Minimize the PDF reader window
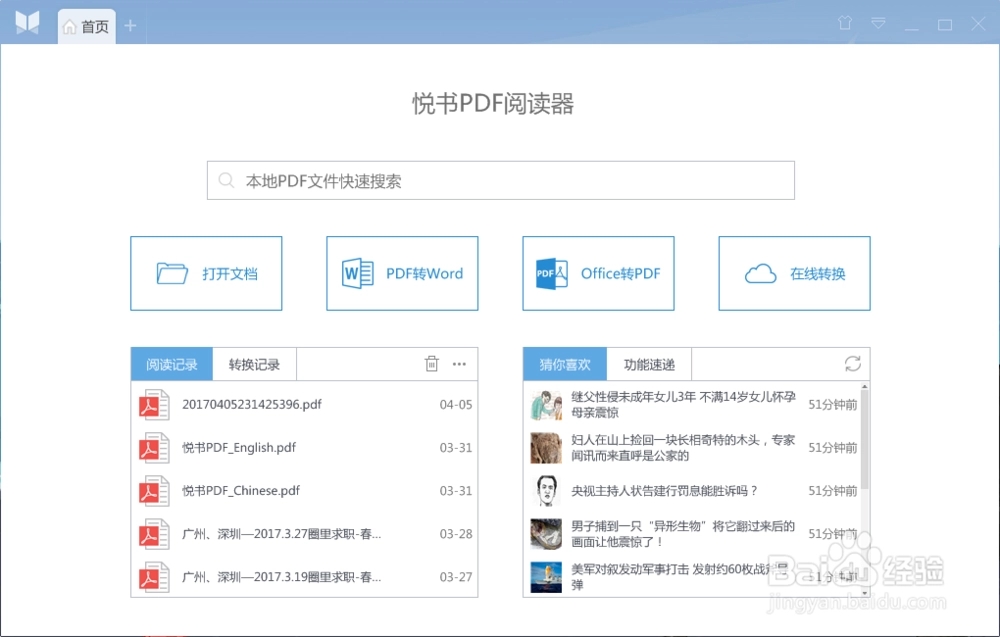Viewport: 1000px width, 637px height. click(x=911, y=29)
